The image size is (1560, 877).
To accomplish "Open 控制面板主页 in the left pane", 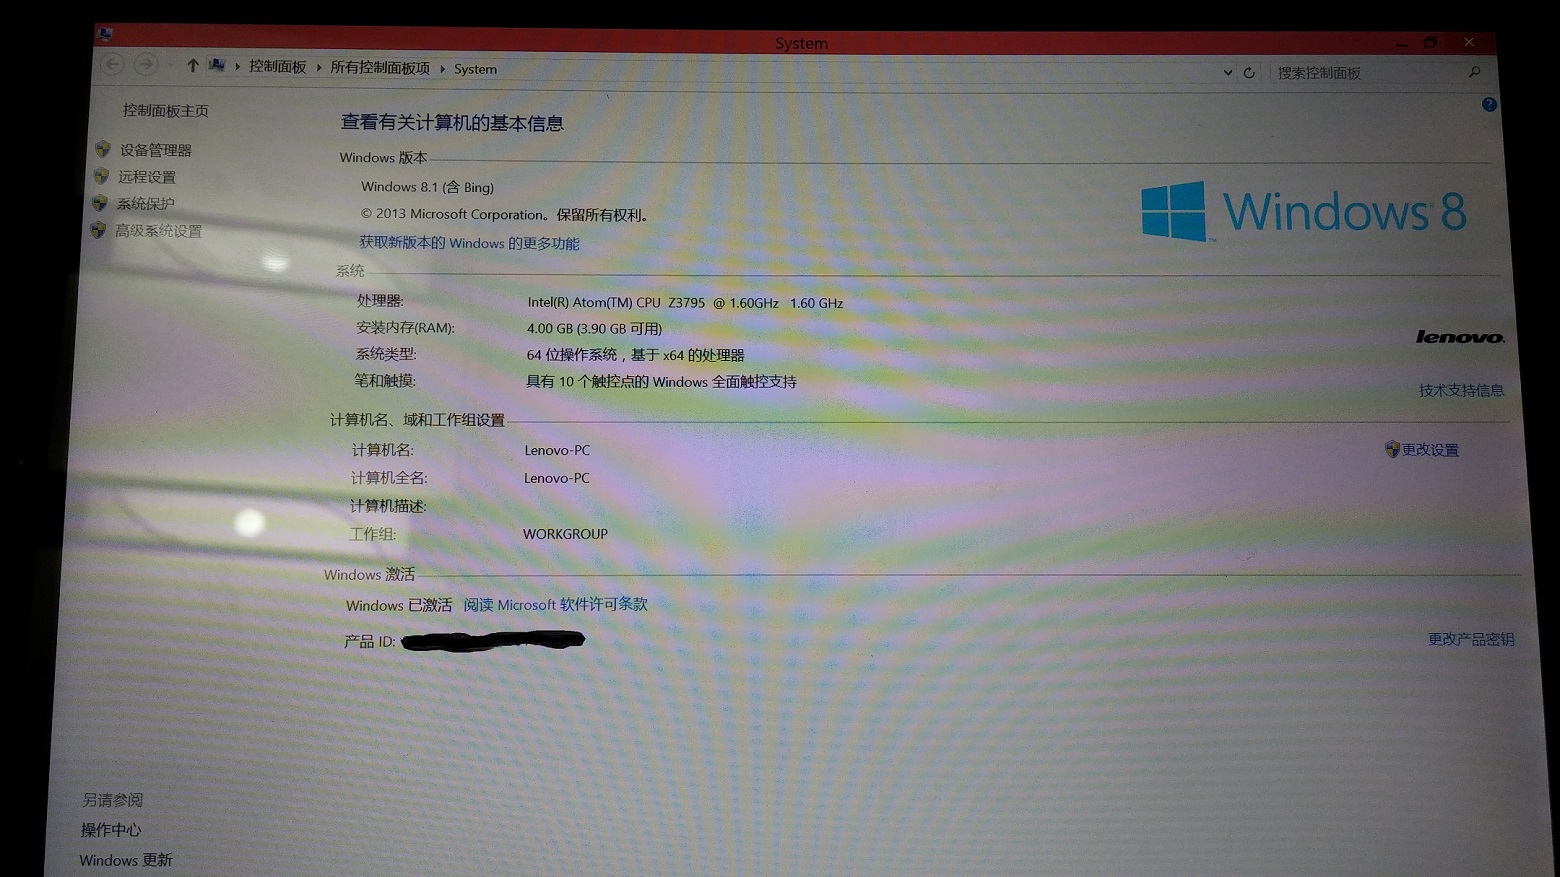I will point(166,111).
